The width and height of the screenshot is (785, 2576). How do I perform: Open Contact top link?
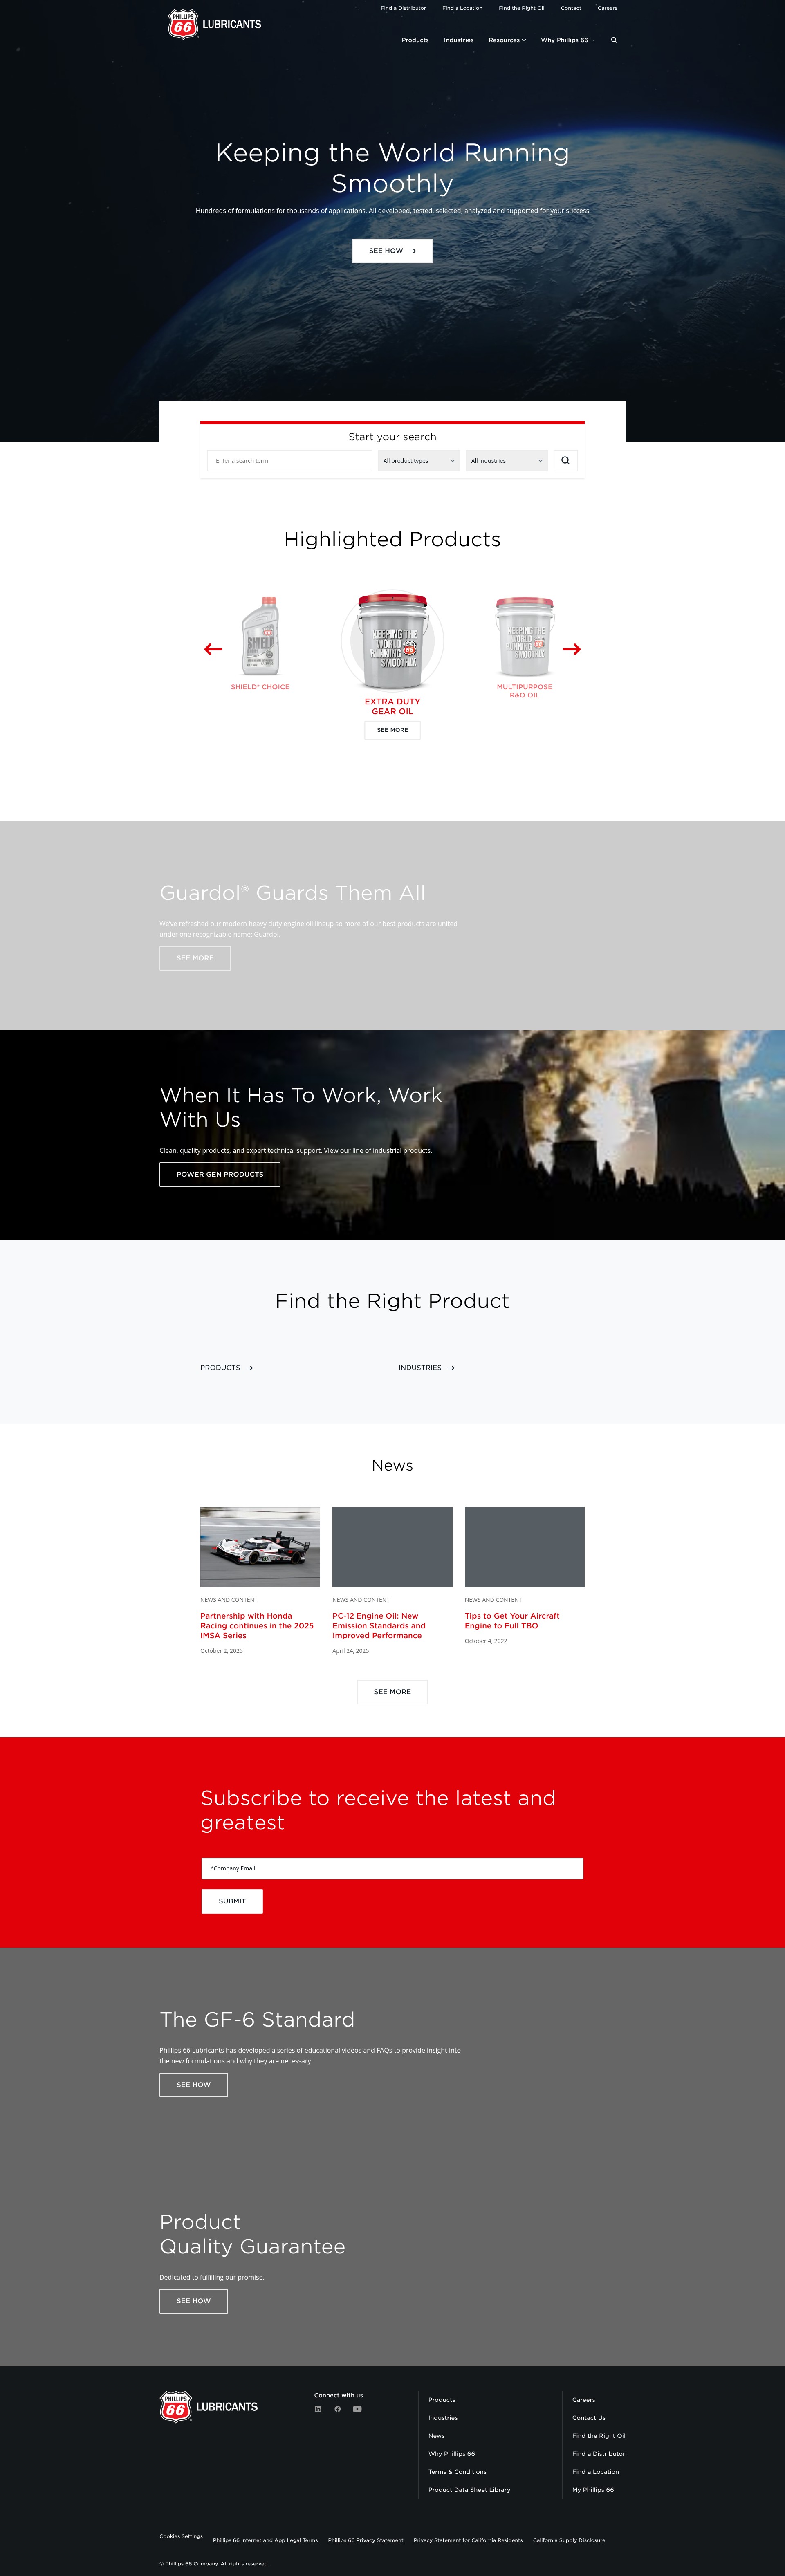tap(571, 8)
